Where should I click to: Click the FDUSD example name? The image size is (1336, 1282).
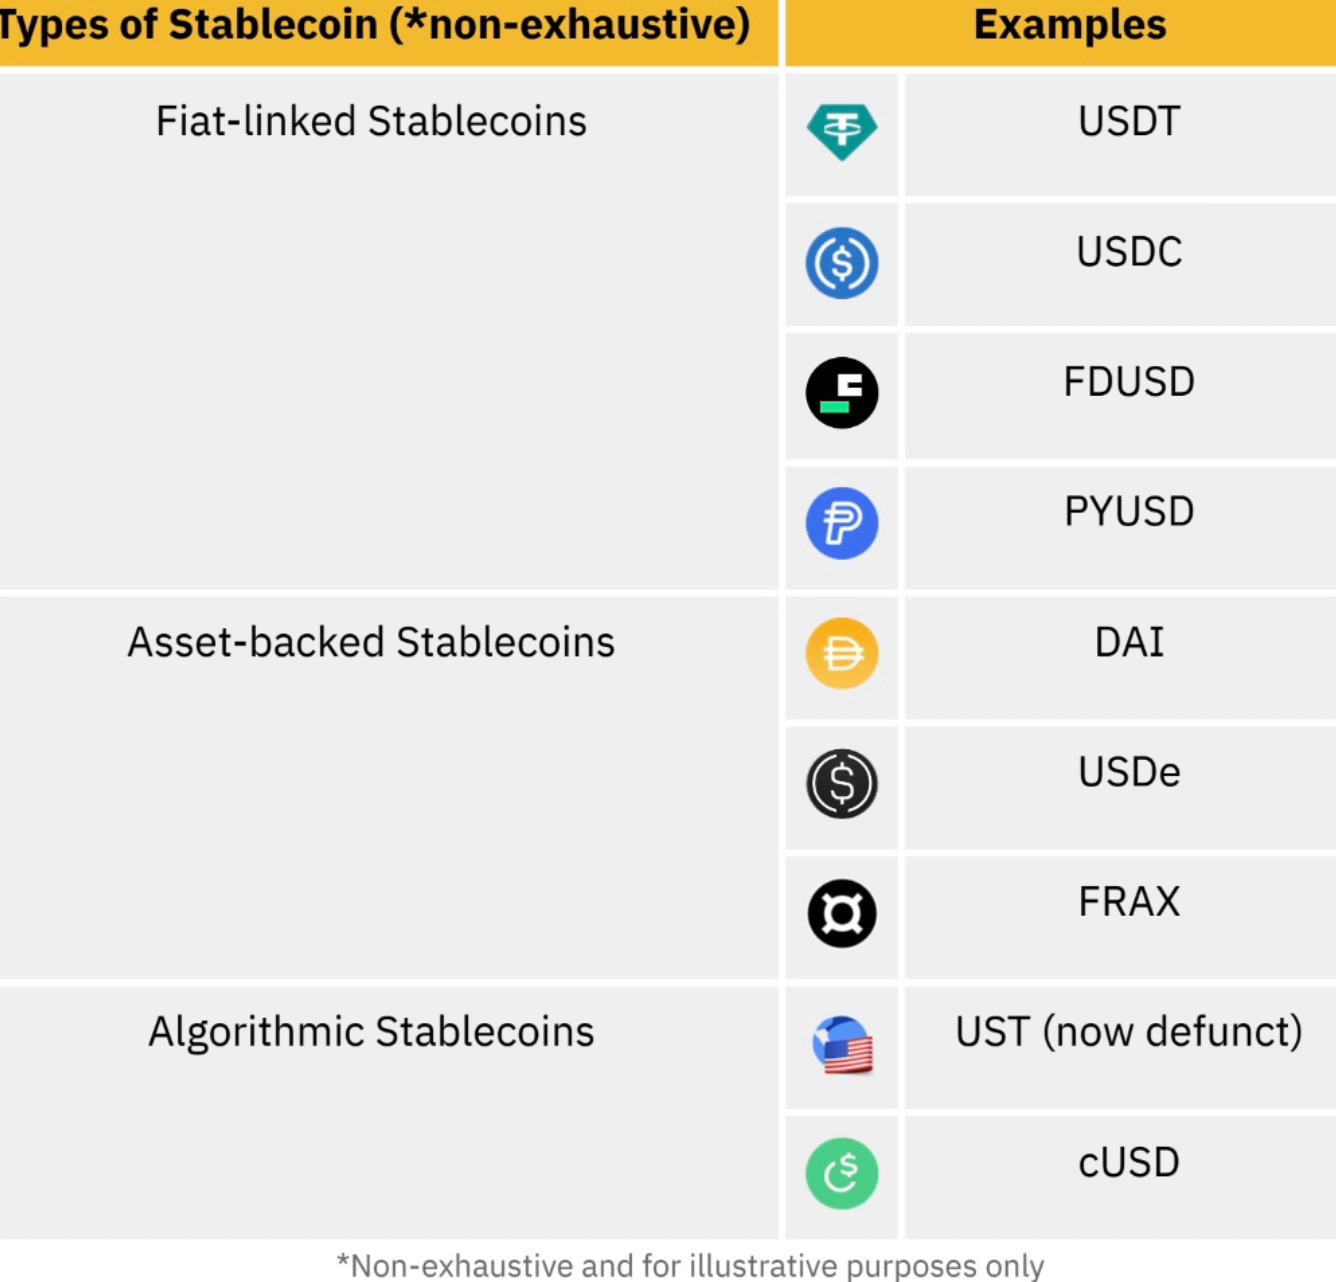point(1129,382)
